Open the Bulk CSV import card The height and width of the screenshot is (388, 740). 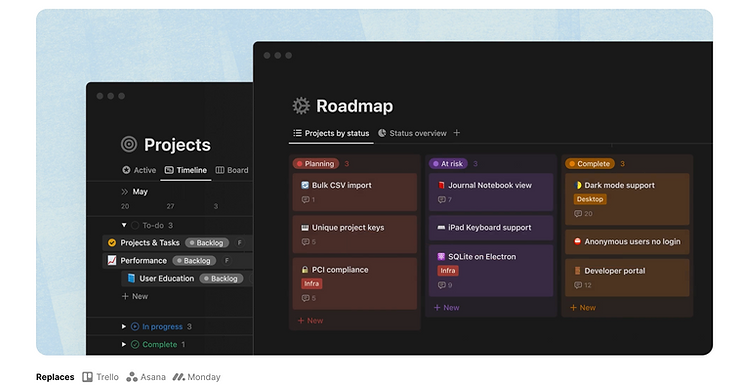click(x=355, y=192)
